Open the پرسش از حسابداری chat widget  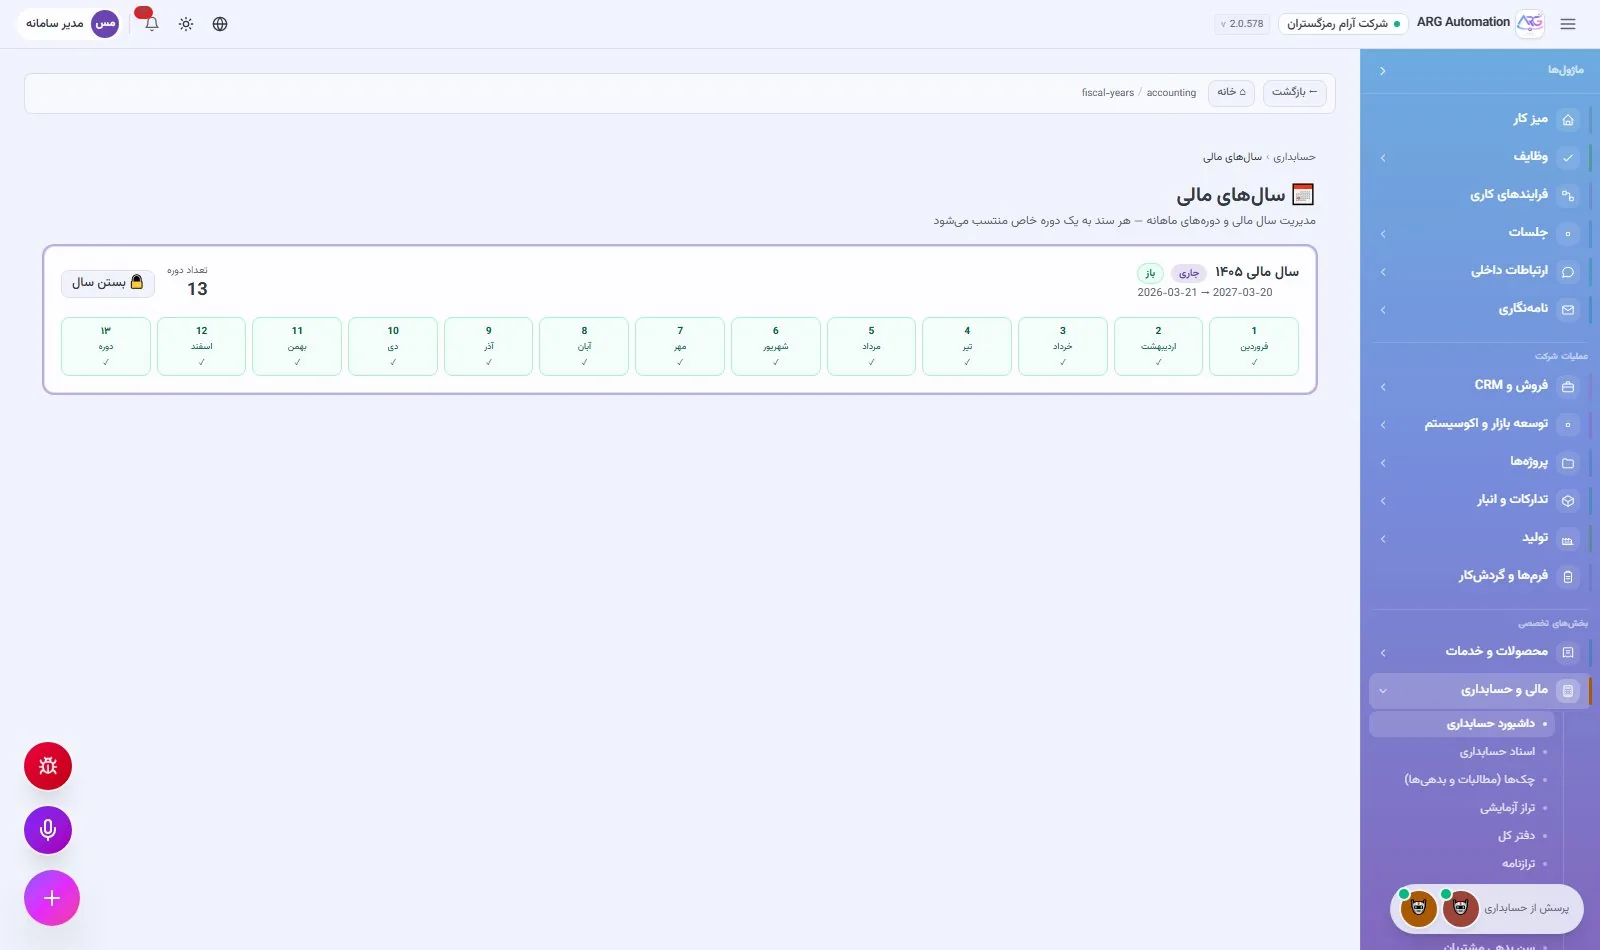tap(1487, 909)
